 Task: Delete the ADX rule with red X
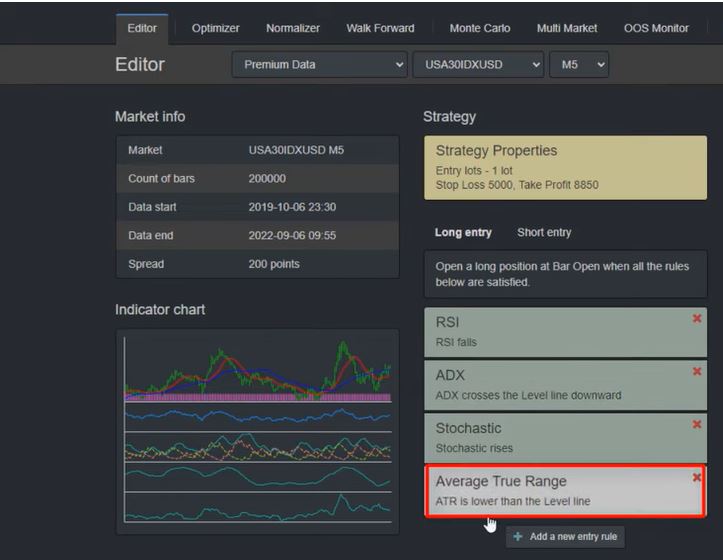(696, 372)
